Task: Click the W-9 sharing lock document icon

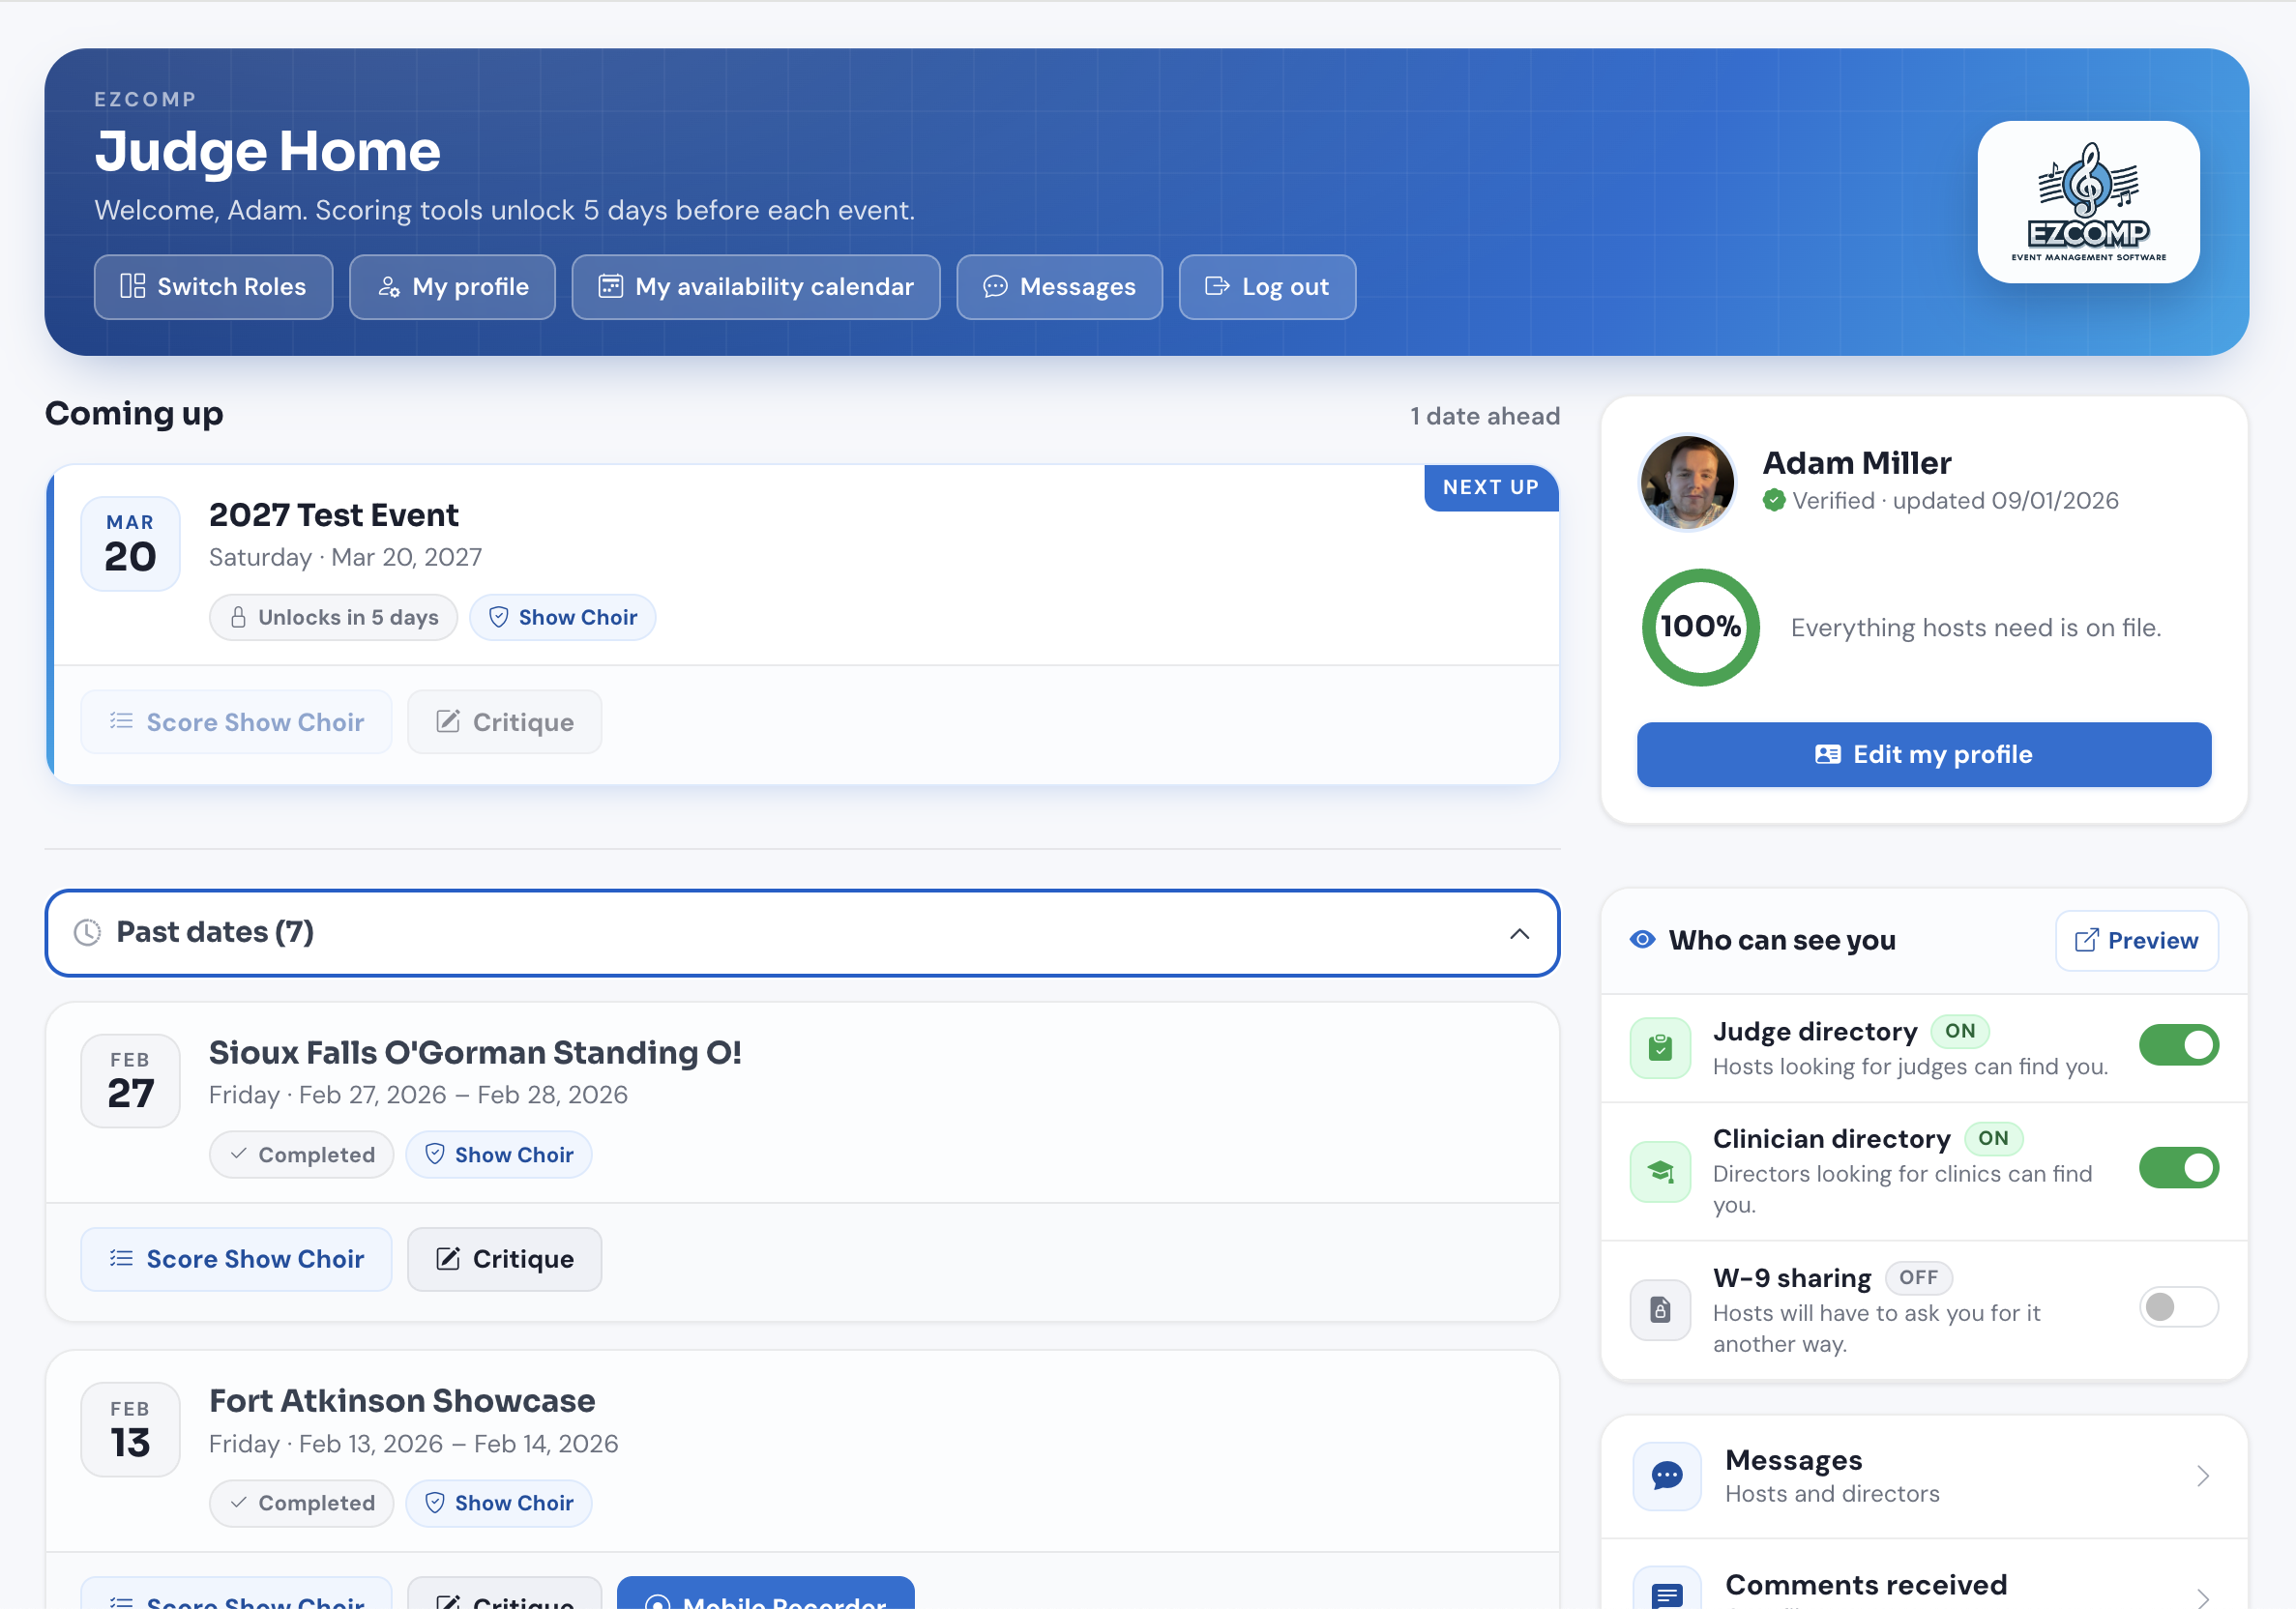Action: click(1660, 1309)
